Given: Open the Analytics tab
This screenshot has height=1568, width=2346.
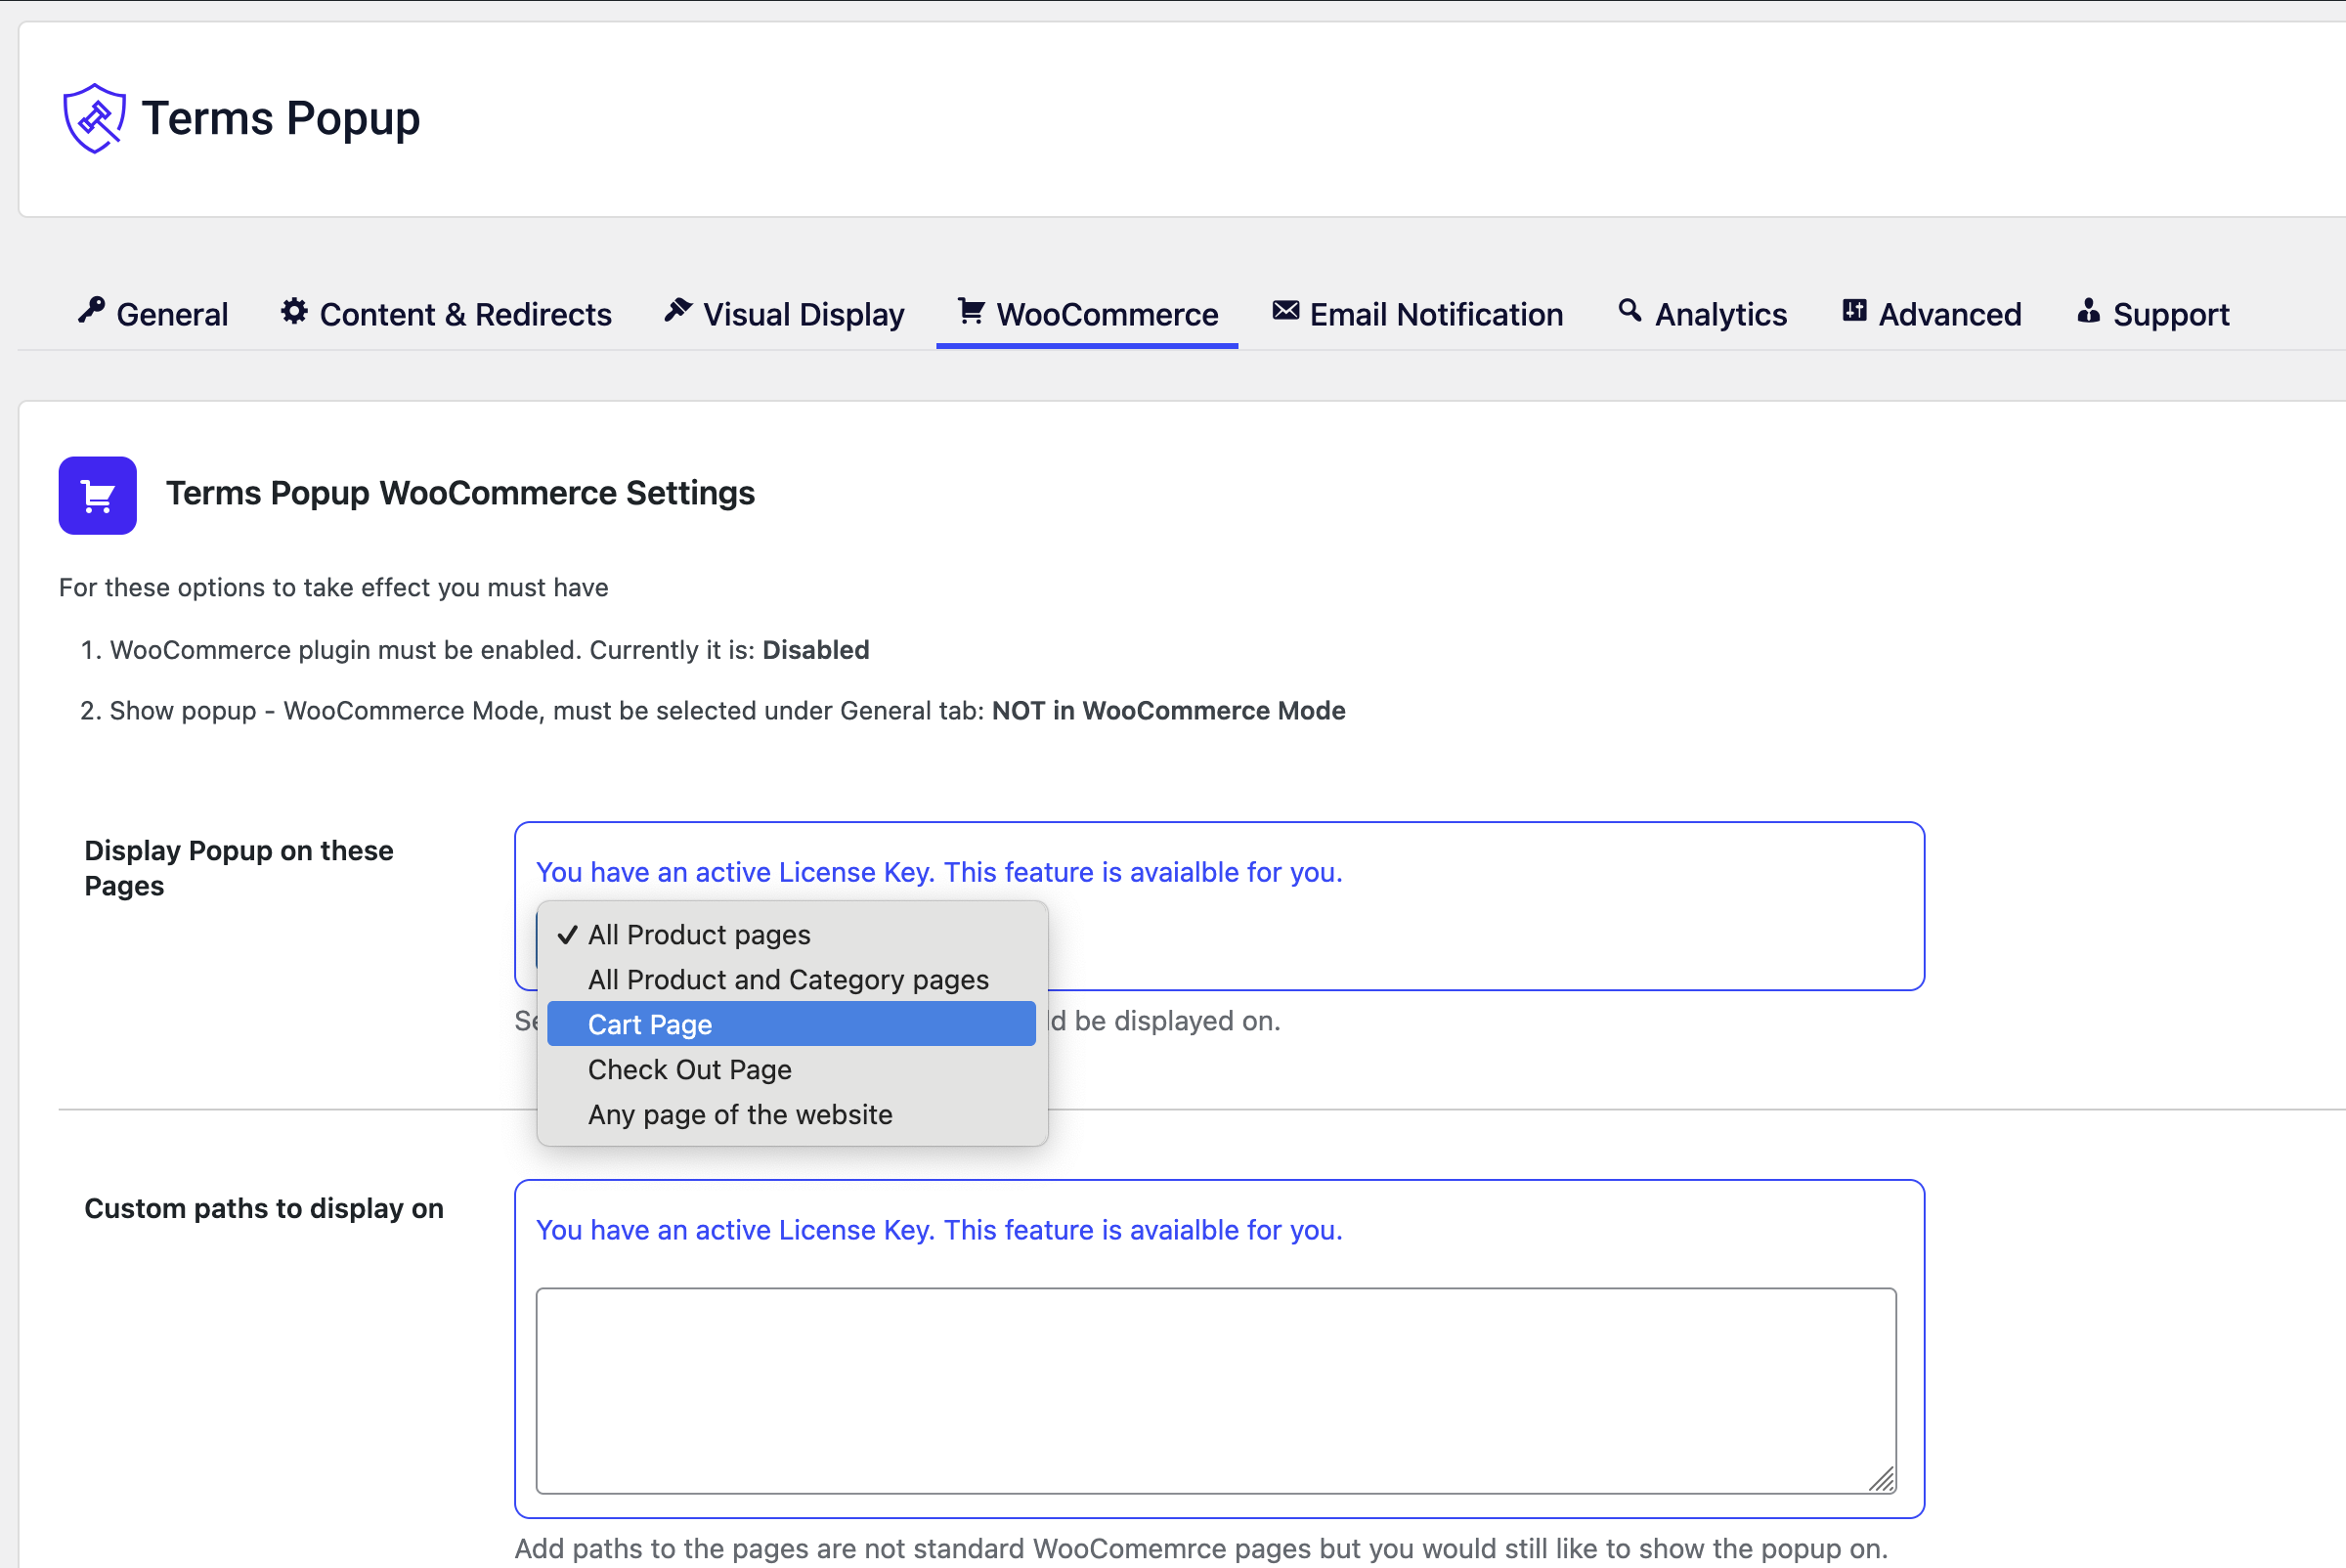Looking at the screenshot, I should tap(1720, 315).
